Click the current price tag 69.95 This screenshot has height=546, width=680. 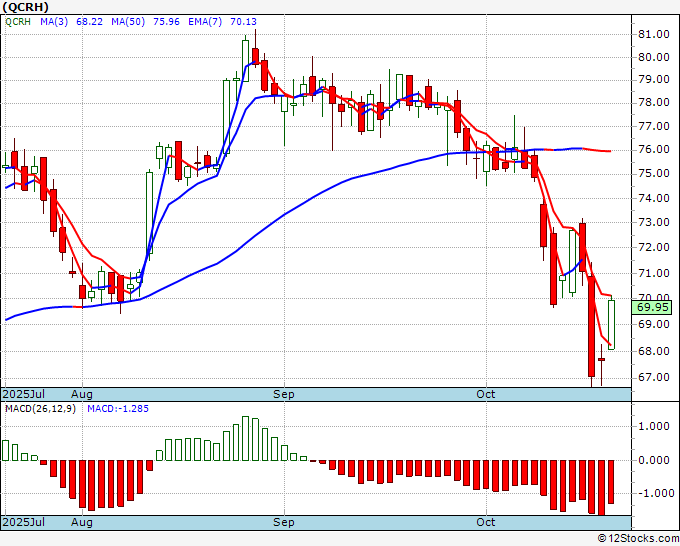[652, 307]
